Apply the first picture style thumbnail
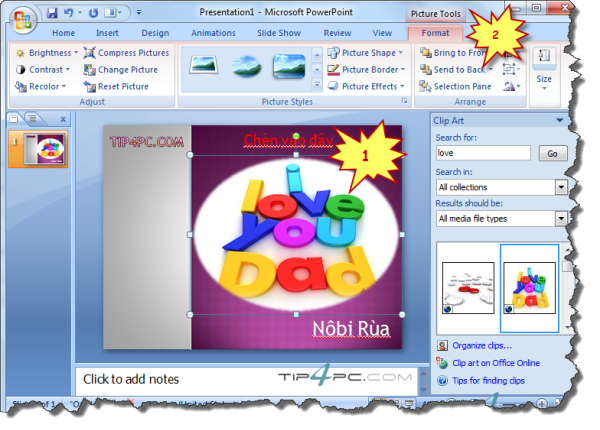The width and height of the screenshot is (600, 430). (204, 66)
